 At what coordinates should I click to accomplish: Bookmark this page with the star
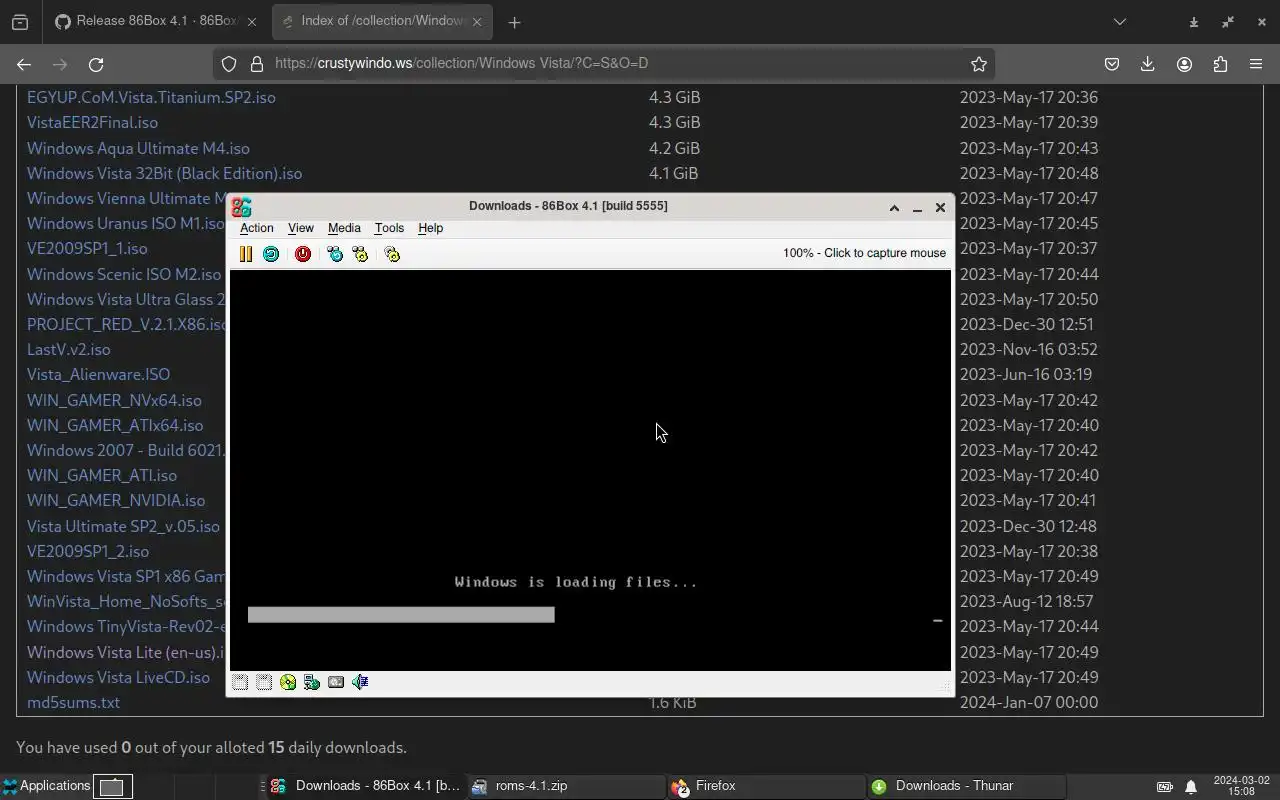pos(979,64)
